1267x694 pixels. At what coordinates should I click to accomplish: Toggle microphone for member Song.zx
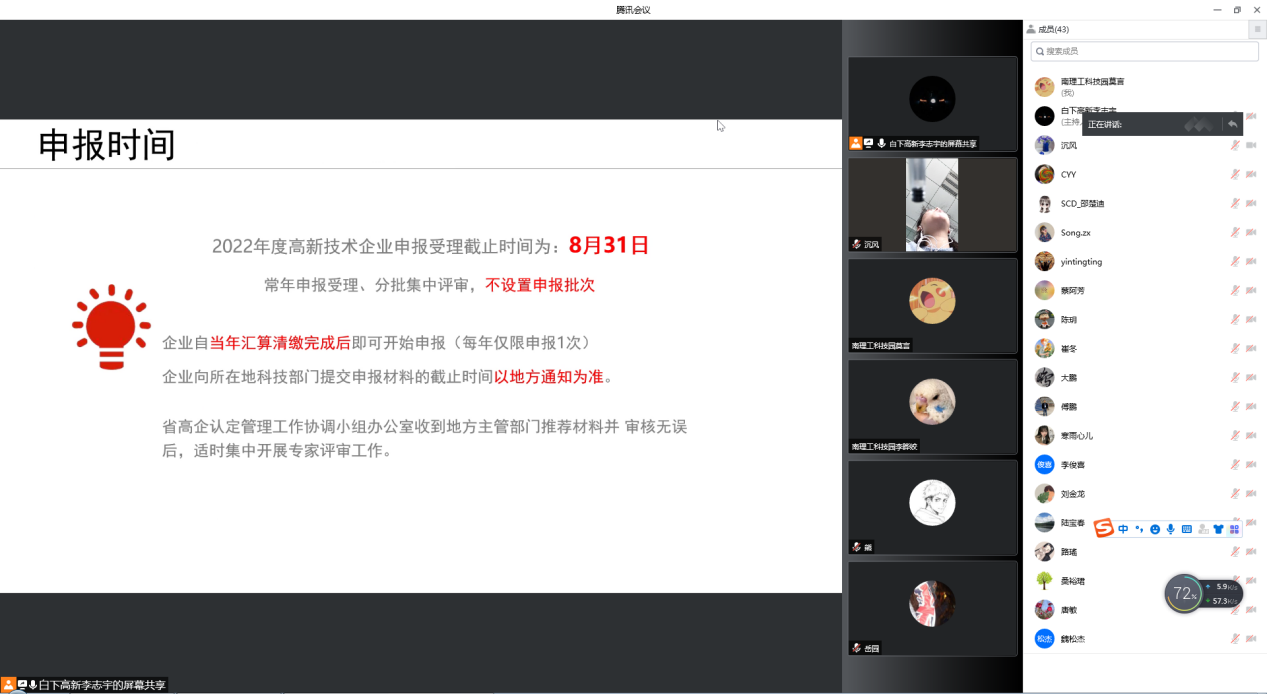1235,233
